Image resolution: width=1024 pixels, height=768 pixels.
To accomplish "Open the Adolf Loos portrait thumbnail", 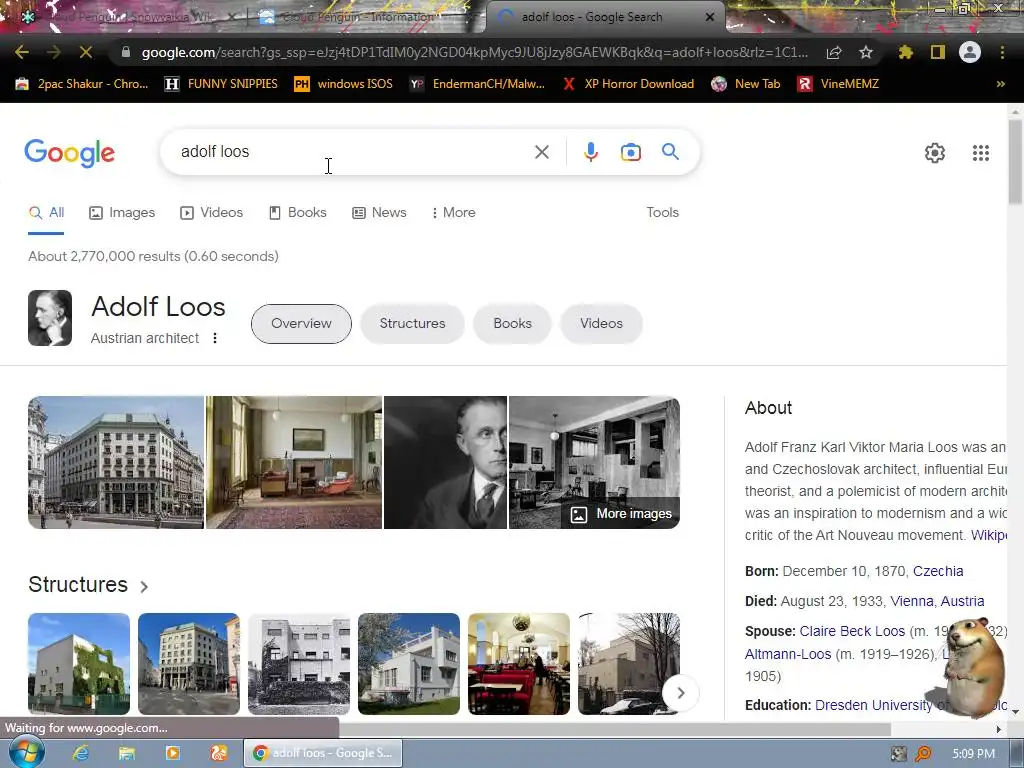I will [x=50, y=318].
